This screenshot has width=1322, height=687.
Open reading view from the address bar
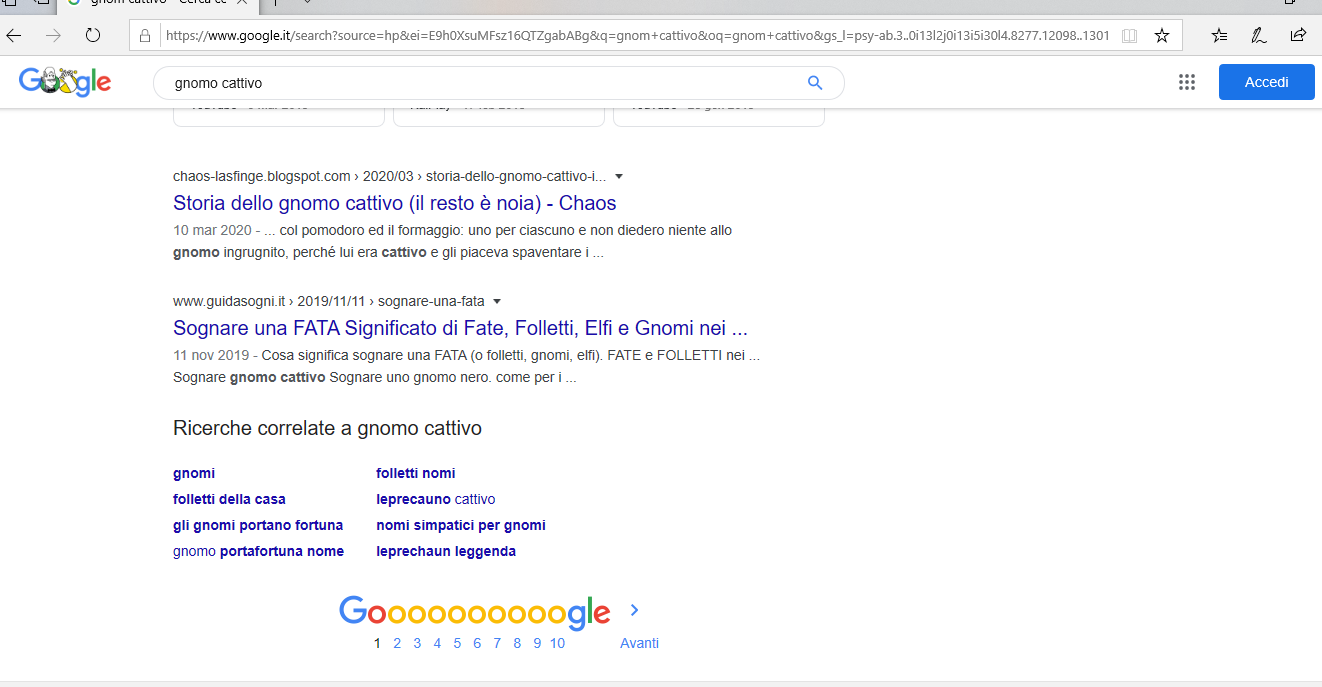pyautogui.click(x=1129, y=36)
